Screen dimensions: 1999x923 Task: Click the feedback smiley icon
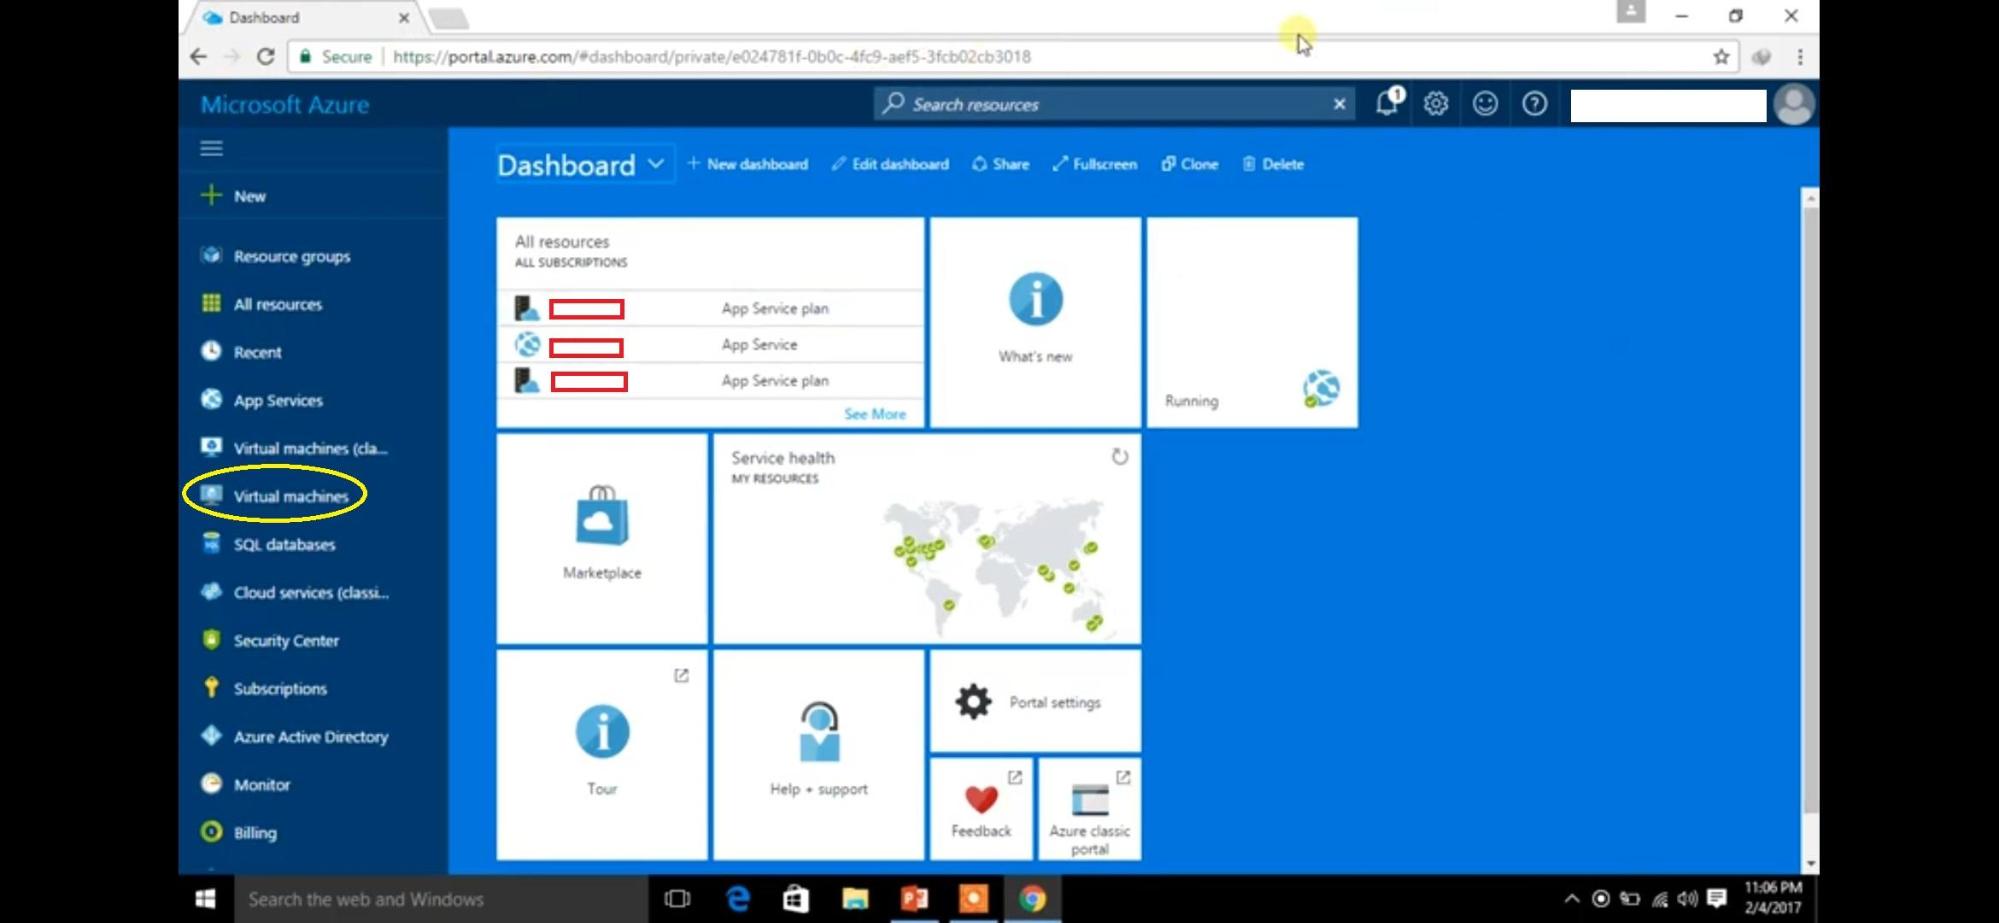[1485, 104]
